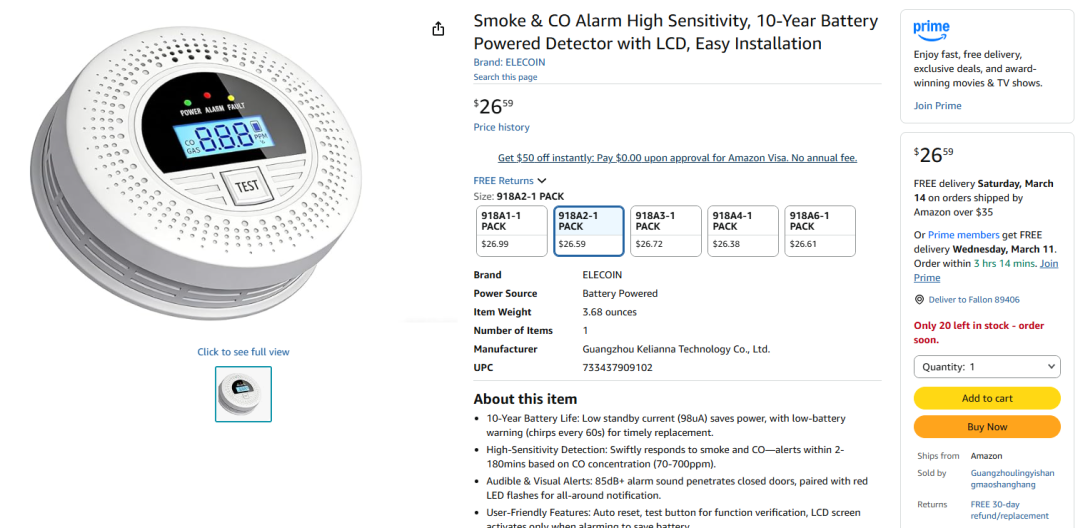Click the Add to cart button
Viewport: 1078px width, 528px height.
[x=986, y=398]
